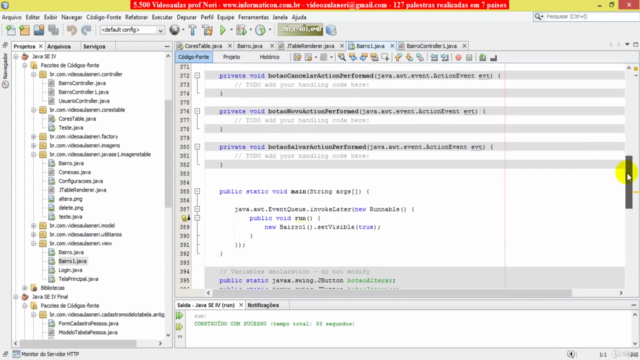Click Find Selection magnifier icon in editor toolbar

[342, 58]
